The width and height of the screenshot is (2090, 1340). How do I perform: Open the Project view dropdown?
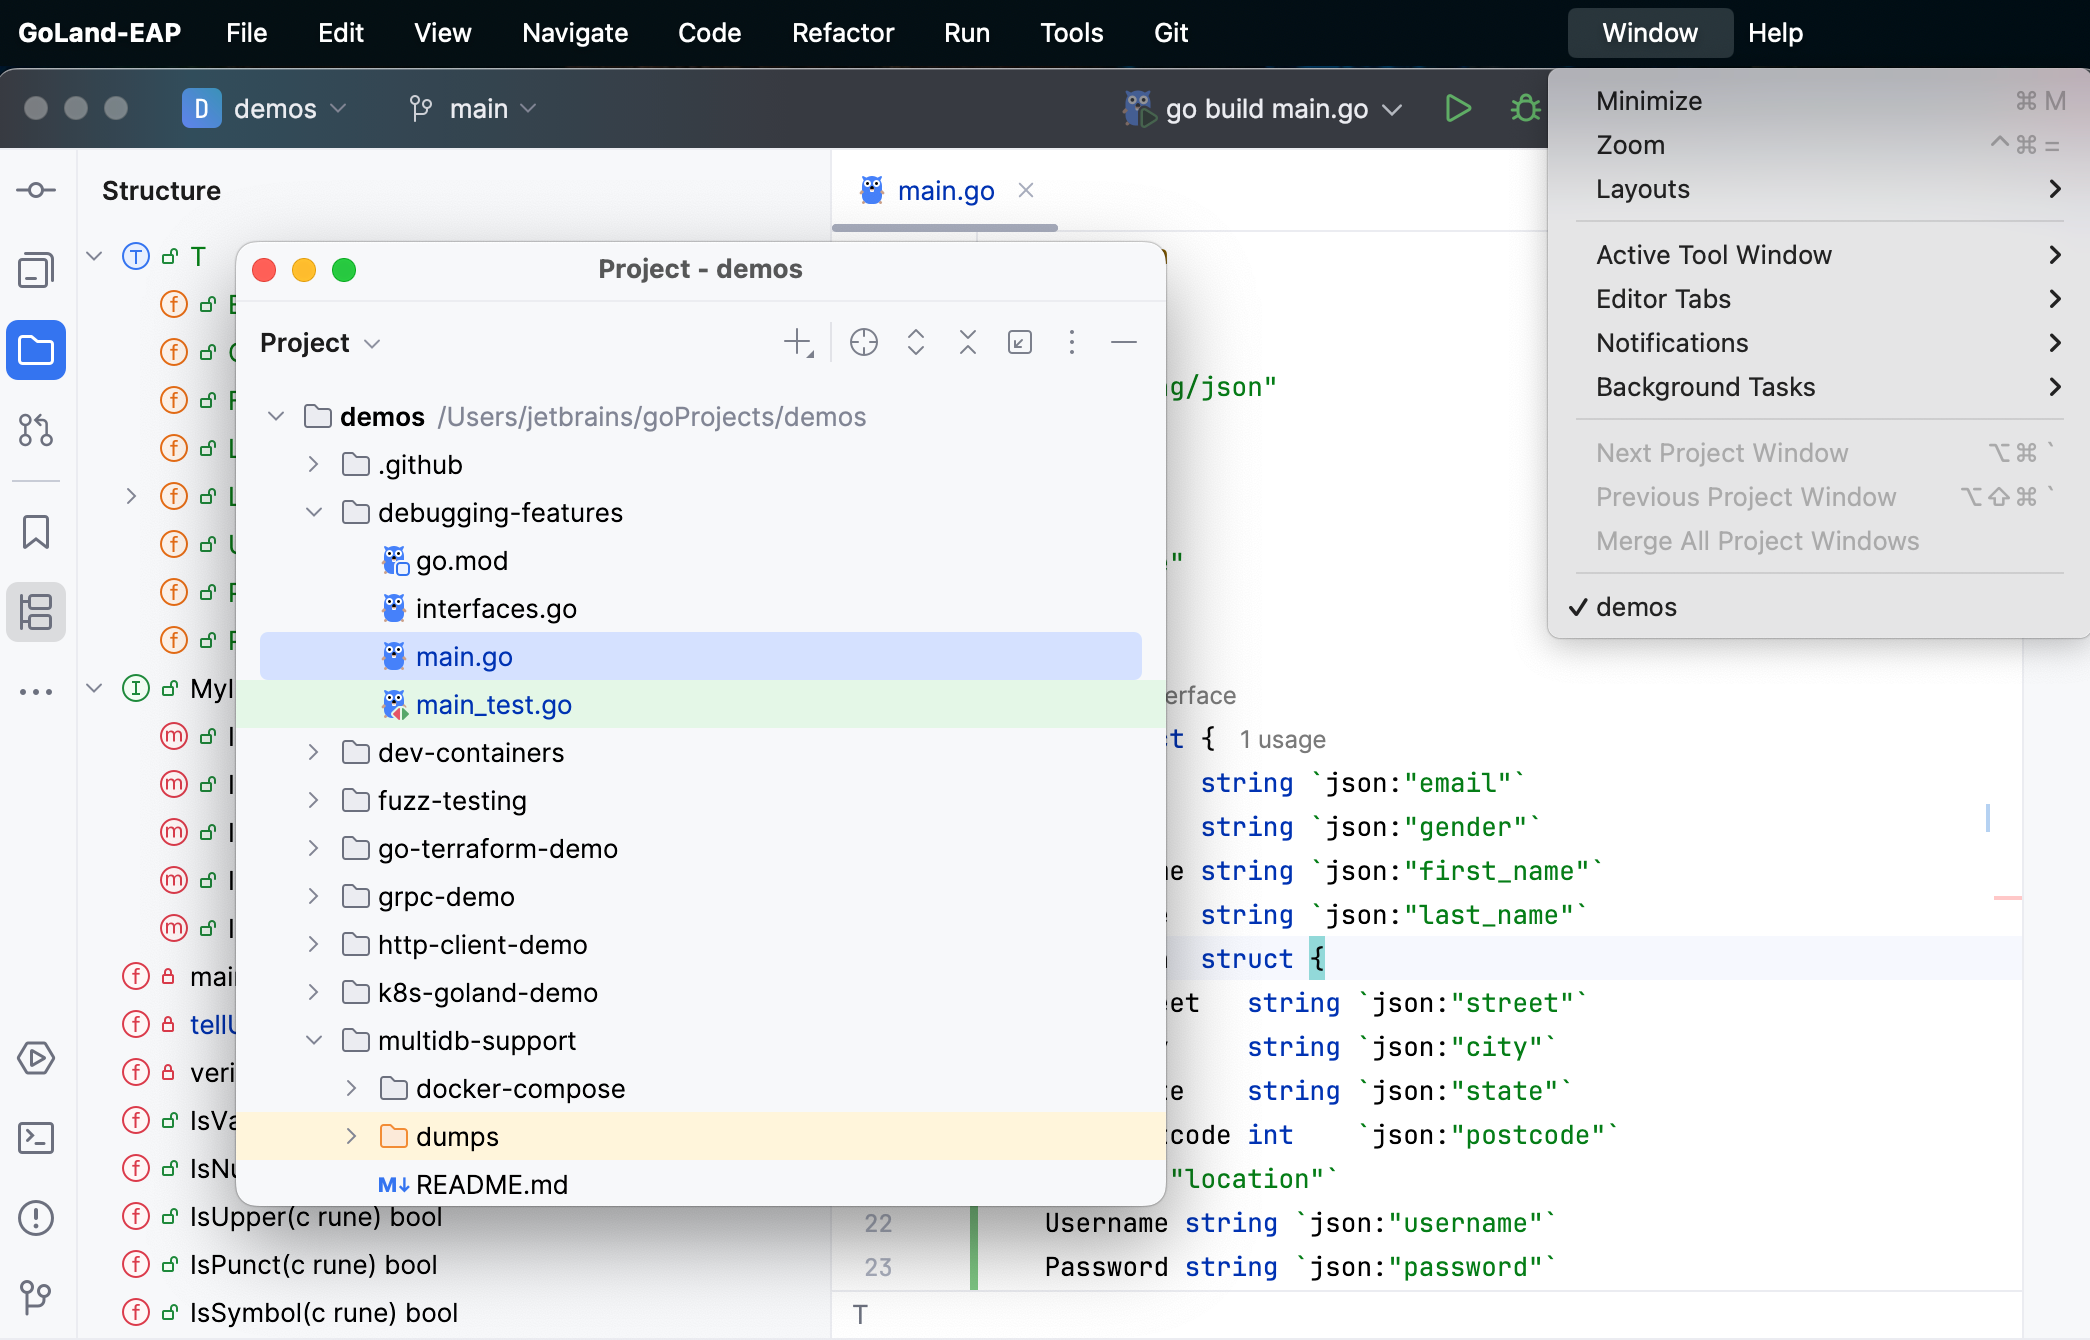[x=320, y=343]
